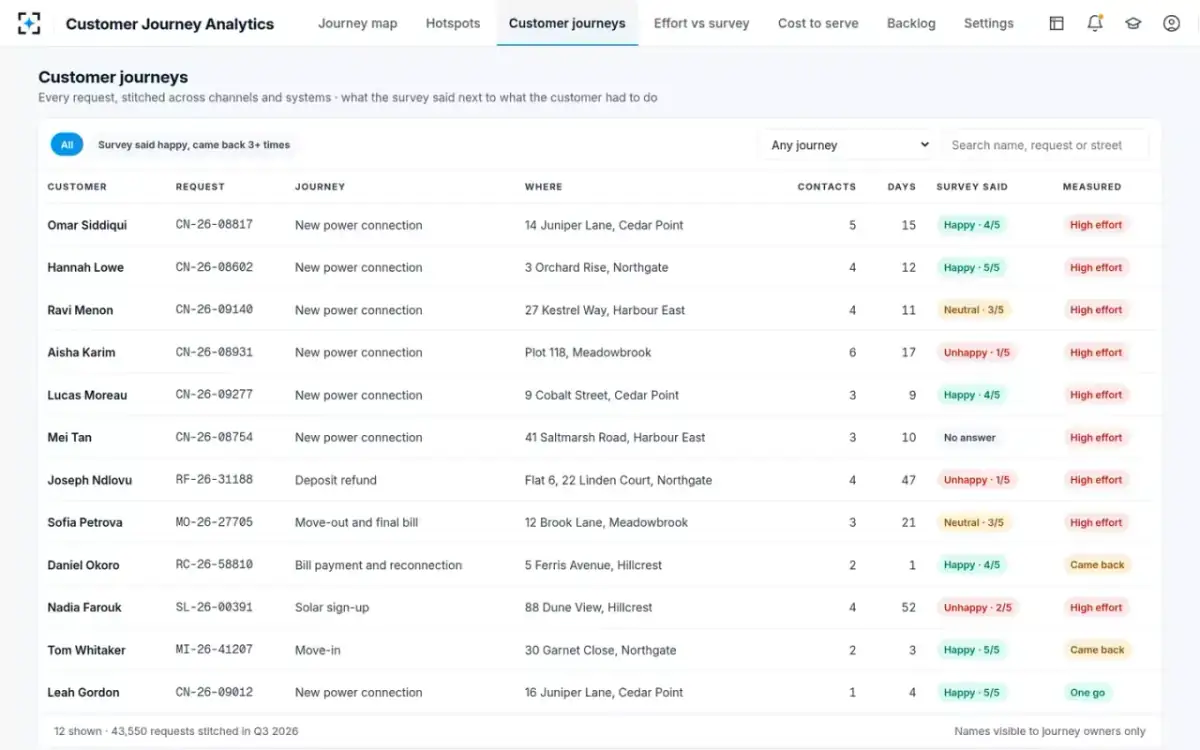Screen dimensions: 1200x750
Task: Open the layout panel icon in header
Action: pyautogui.click(x=1056, y=23)
